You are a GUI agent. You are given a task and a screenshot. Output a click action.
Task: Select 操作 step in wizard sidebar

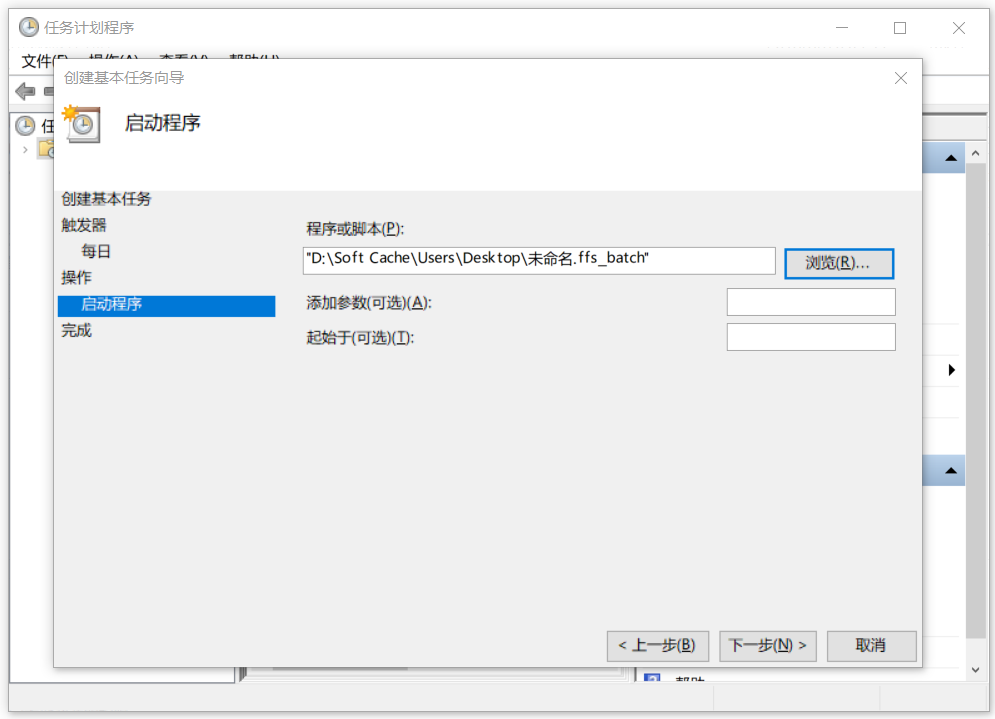(76, 277)
